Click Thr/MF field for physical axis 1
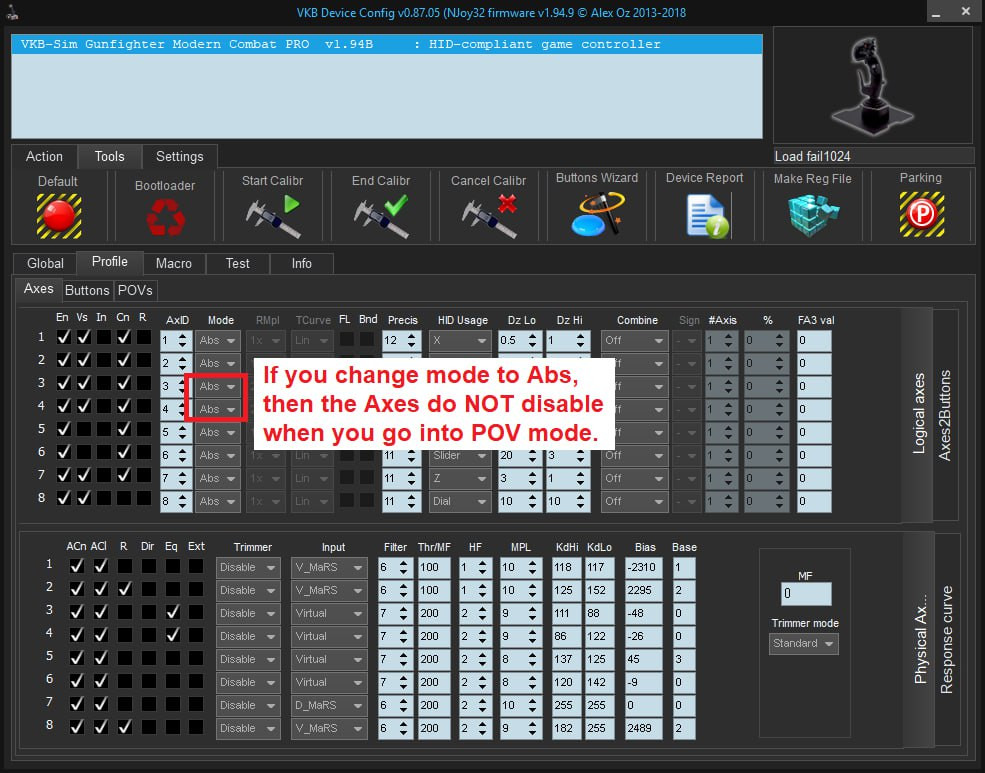Image resolution: width=985 pixels, height=773 pixels. click(434, 568)
